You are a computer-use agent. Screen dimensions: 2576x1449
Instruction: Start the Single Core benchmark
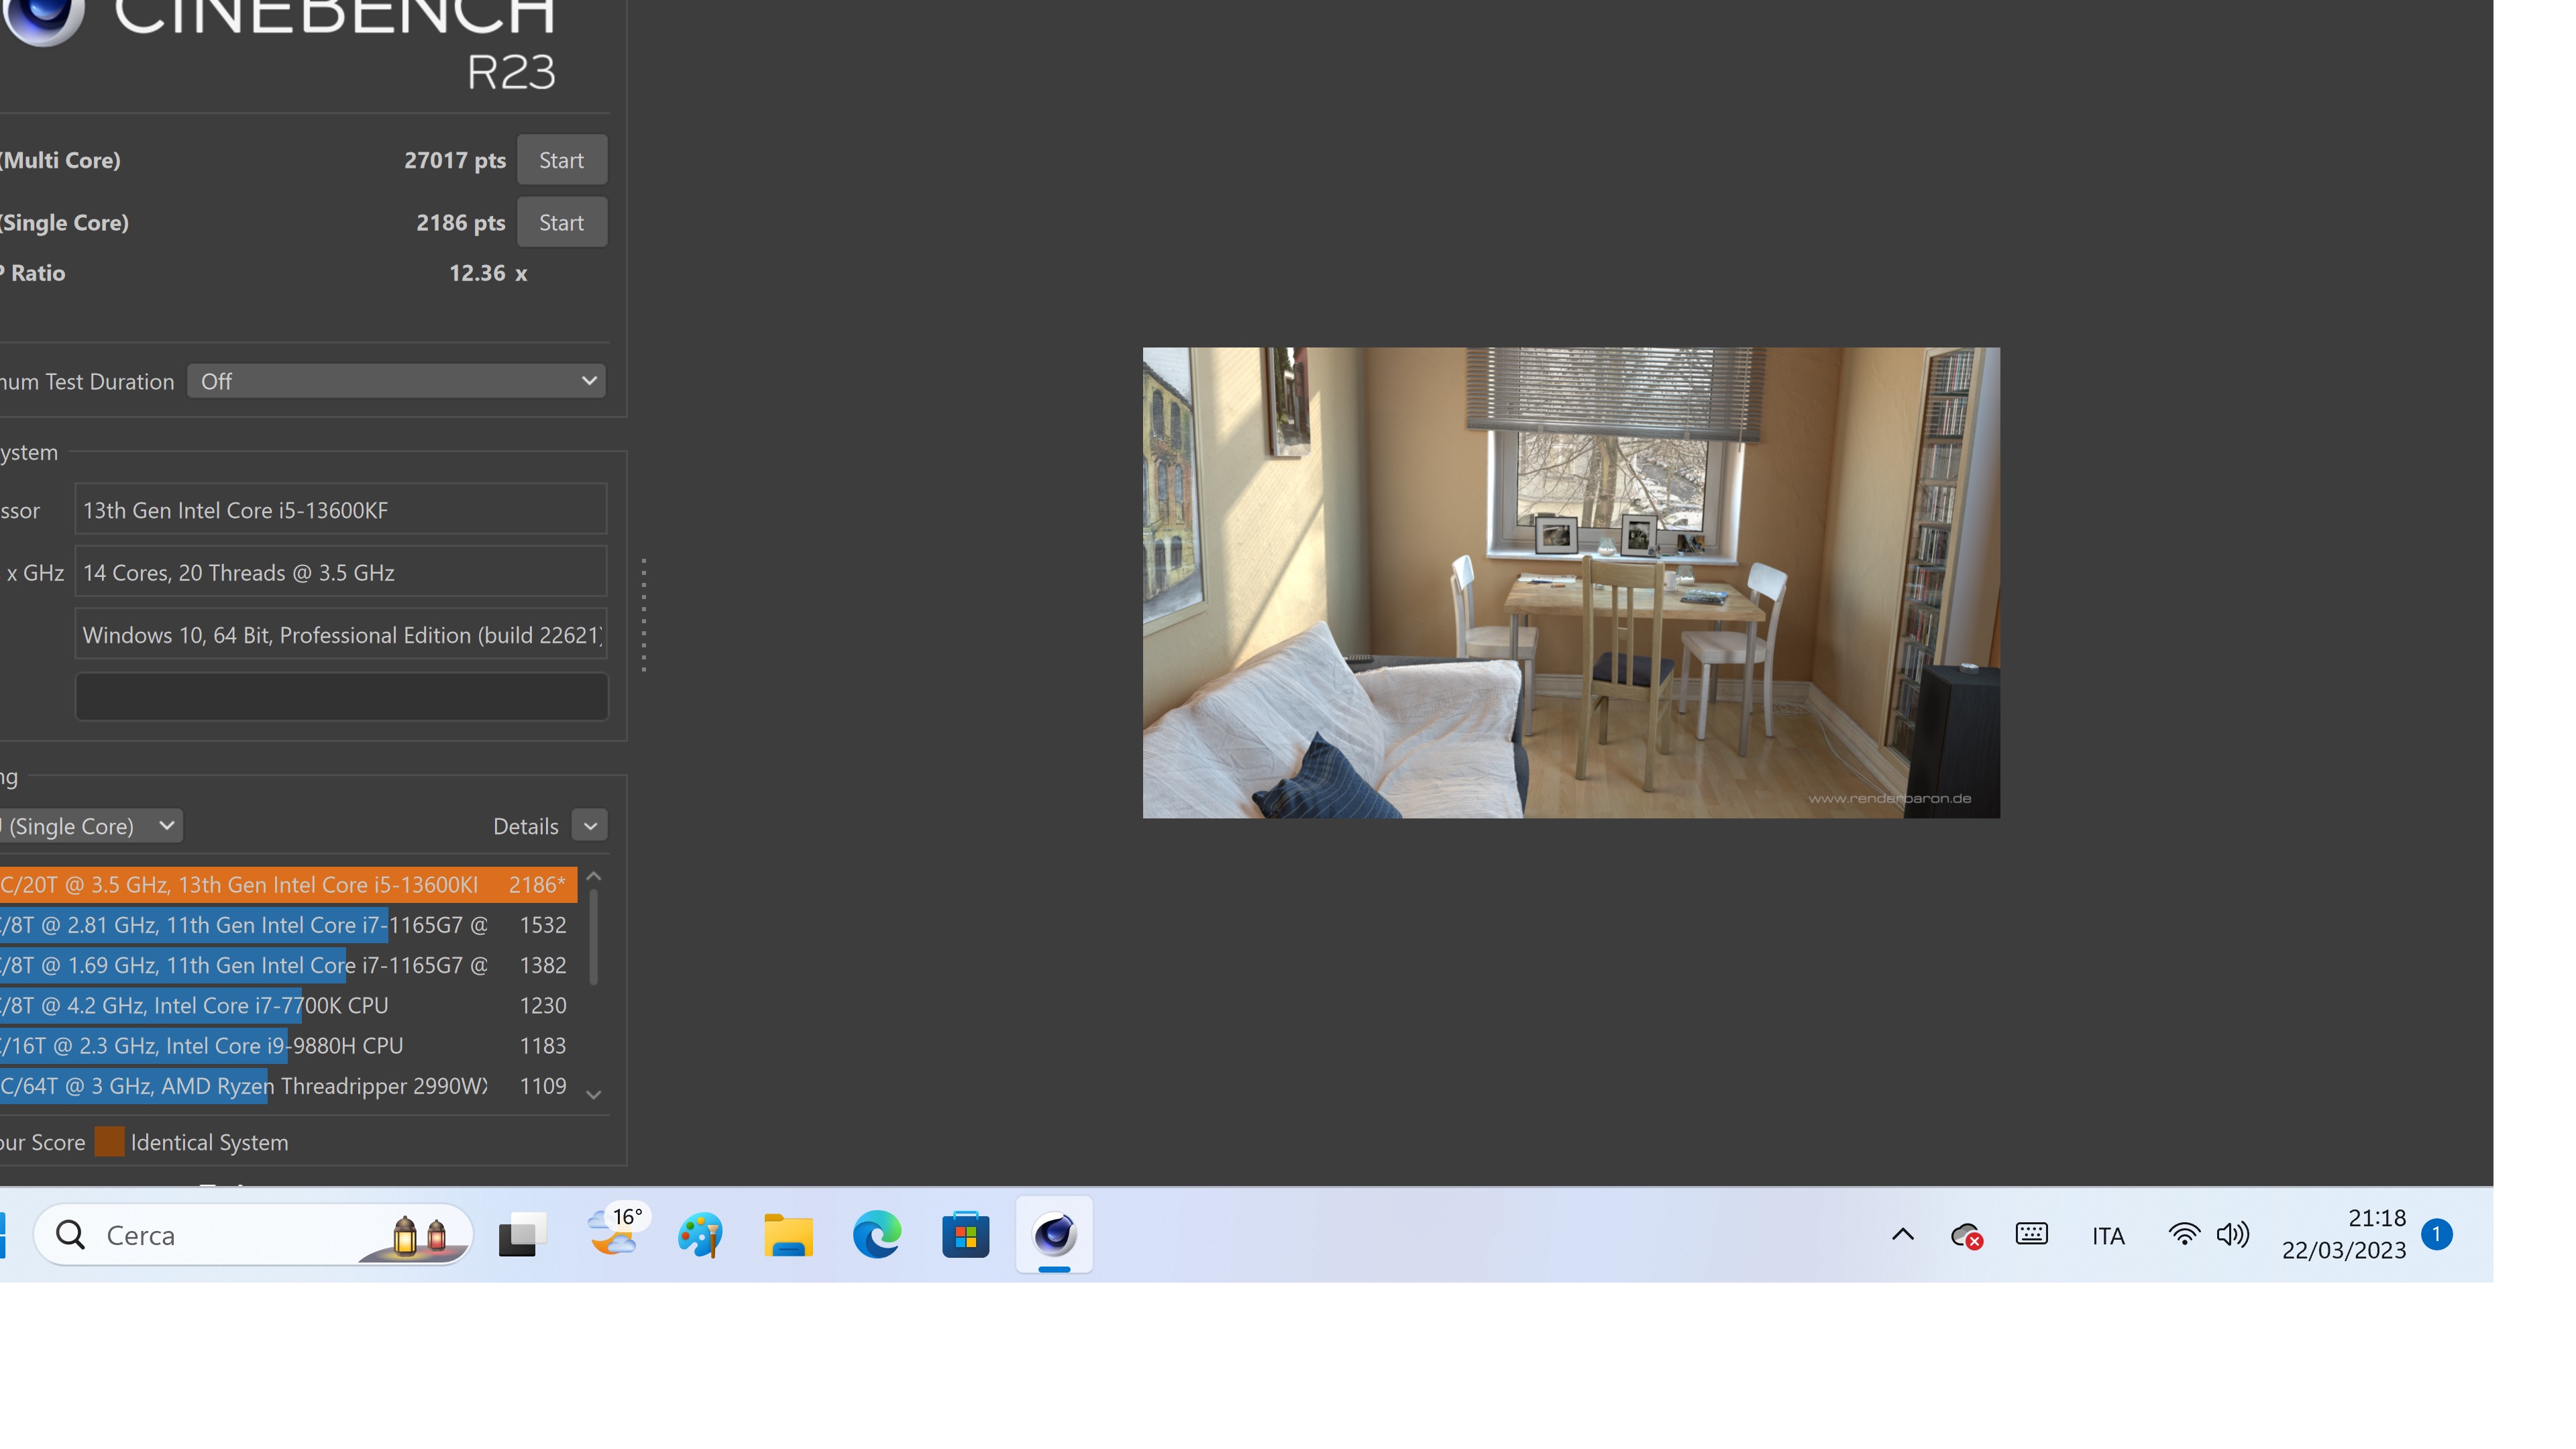tap(561, 222)
